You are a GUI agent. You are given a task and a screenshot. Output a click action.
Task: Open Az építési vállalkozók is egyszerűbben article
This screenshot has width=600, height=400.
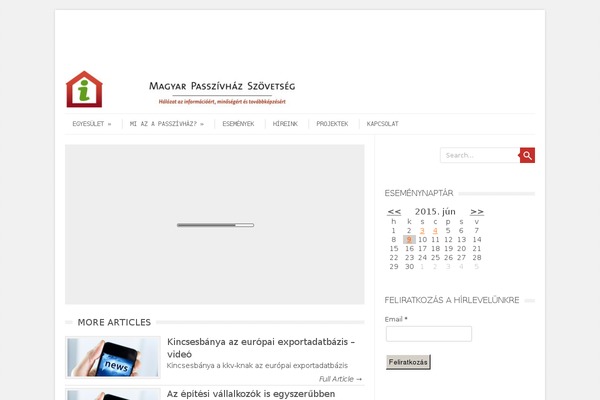tap(251, 394)
